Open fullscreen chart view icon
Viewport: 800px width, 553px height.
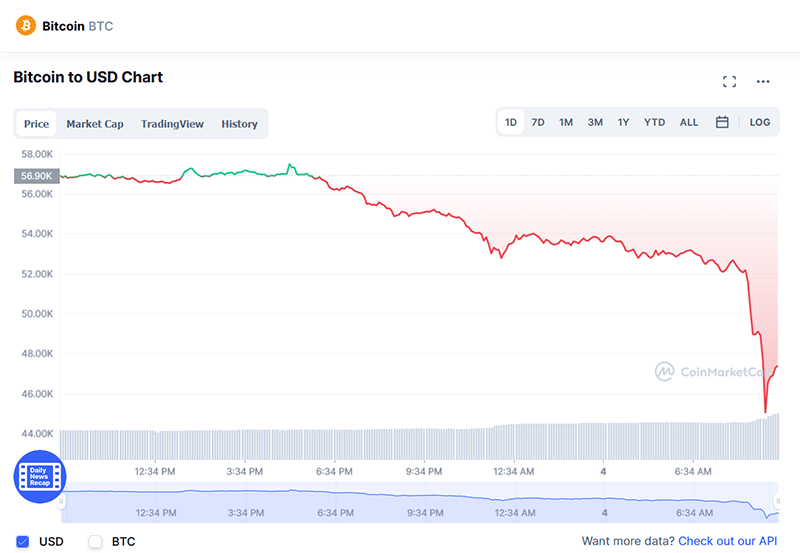[730, 82]
